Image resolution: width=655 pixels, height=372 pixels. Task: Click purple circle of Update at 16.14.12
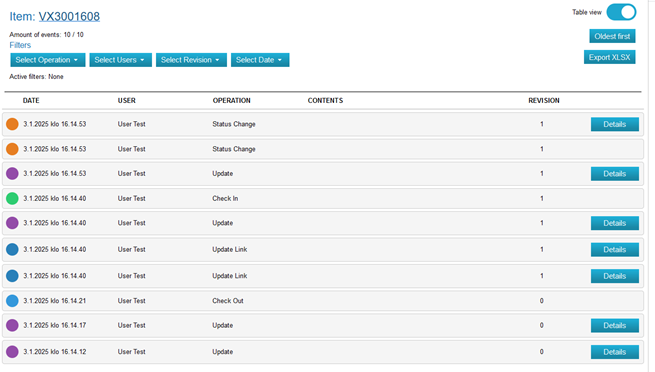pyautogui.click(x=12, y=352)
